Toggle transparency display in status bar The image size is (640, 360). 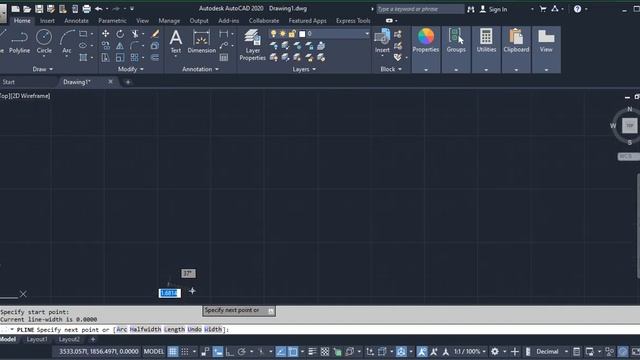325,351
